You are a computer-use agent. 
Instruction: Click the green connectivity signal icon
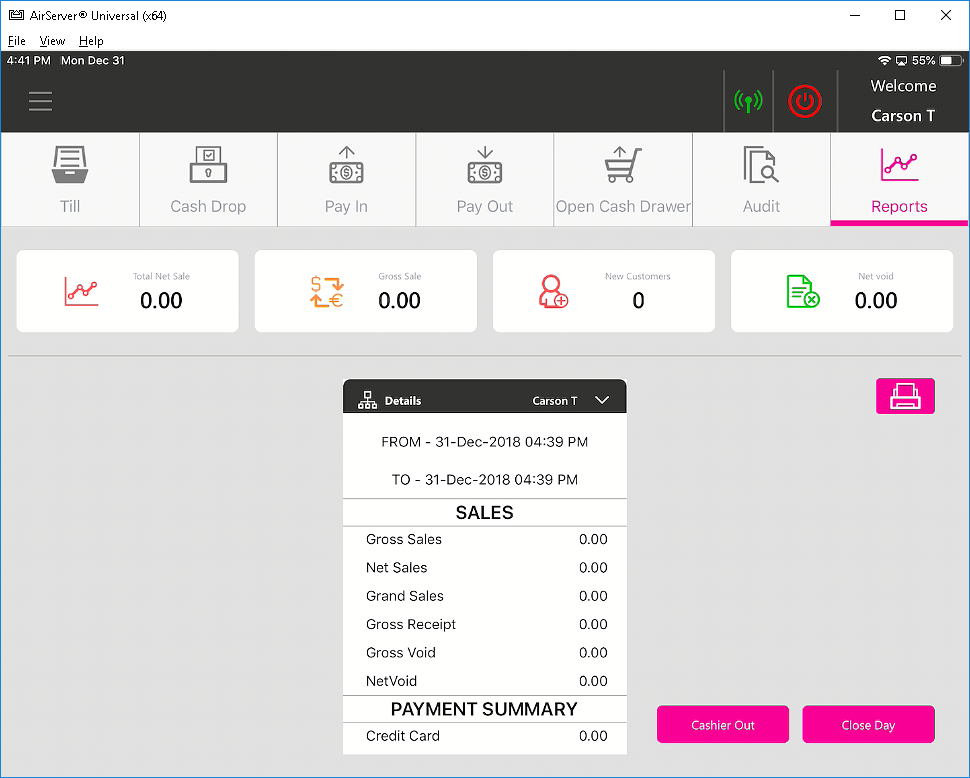tap(748, 101)
